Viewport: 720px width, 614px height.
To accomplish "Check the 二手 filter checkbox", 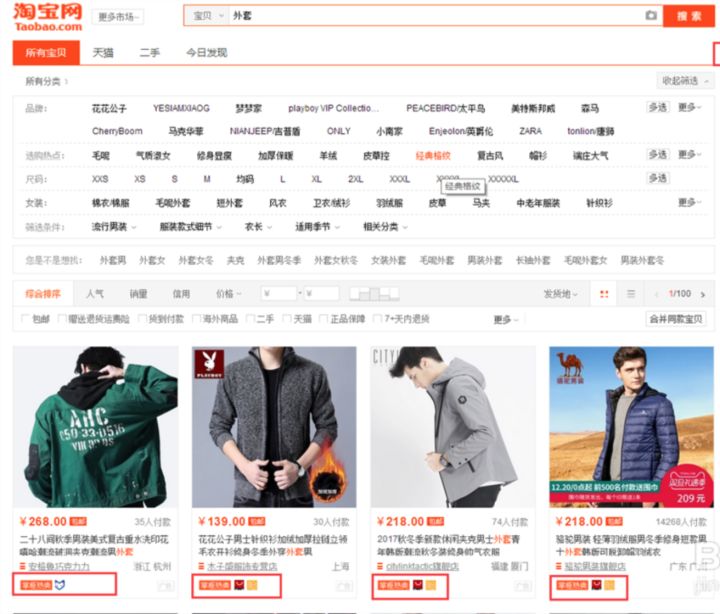I will [250, 319].
